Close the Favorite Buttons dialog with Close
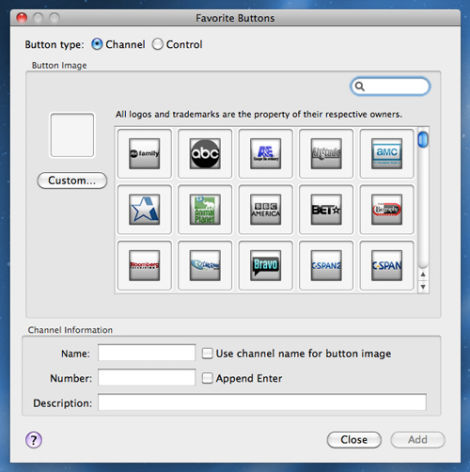This screenshot has height=472, width=470. pyautogui.click(x=354, y=440)
